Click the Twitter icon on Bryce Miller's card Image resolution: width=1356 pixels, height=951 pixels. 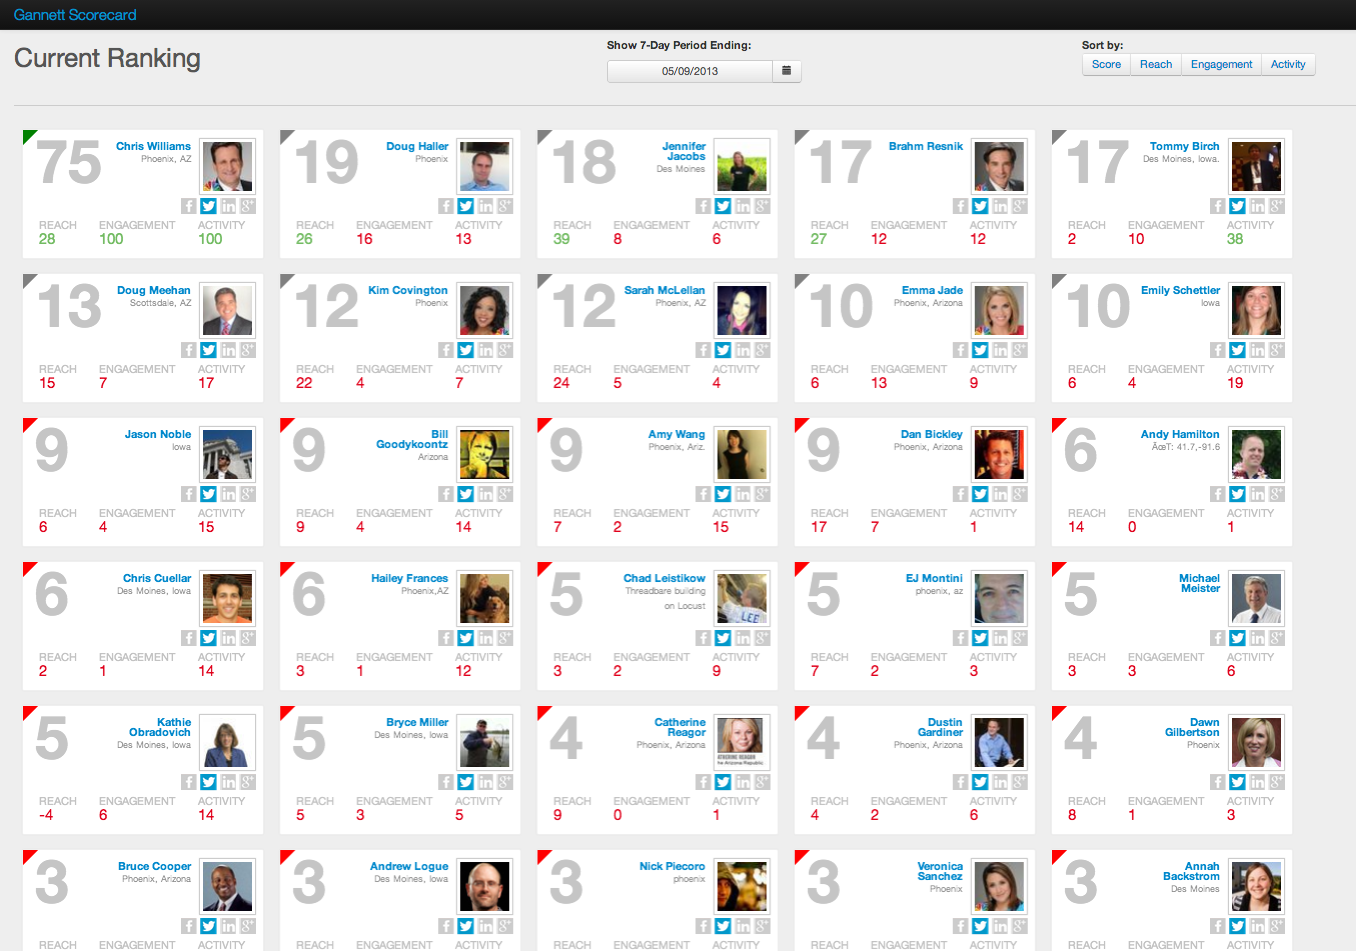pos(465,781)
